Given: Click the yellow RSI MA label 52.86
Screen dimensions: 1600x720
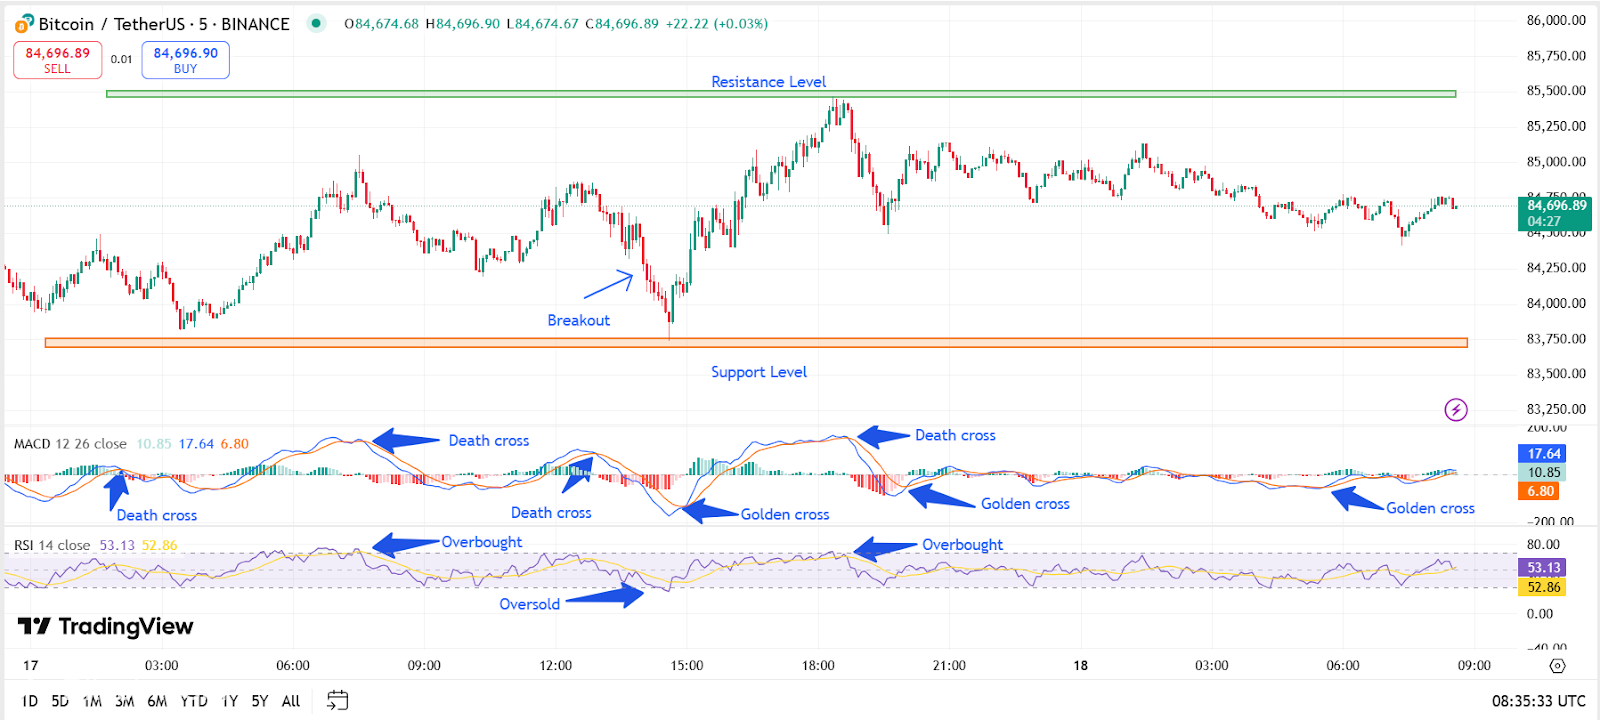Looking at the screenshot, I should pyautogui.click(x=1542, y=587).
